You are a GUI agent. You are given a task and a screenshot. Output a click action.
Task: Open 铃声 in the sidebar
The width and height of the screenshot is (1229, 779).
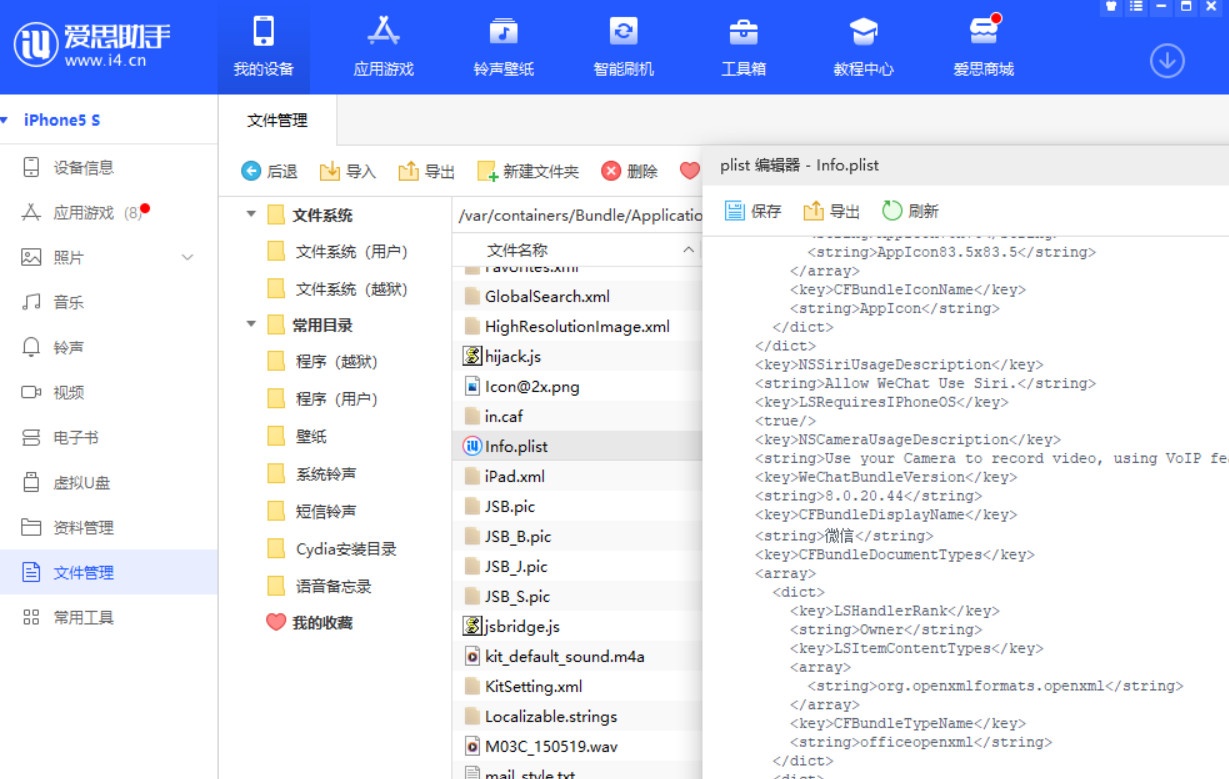109,347
